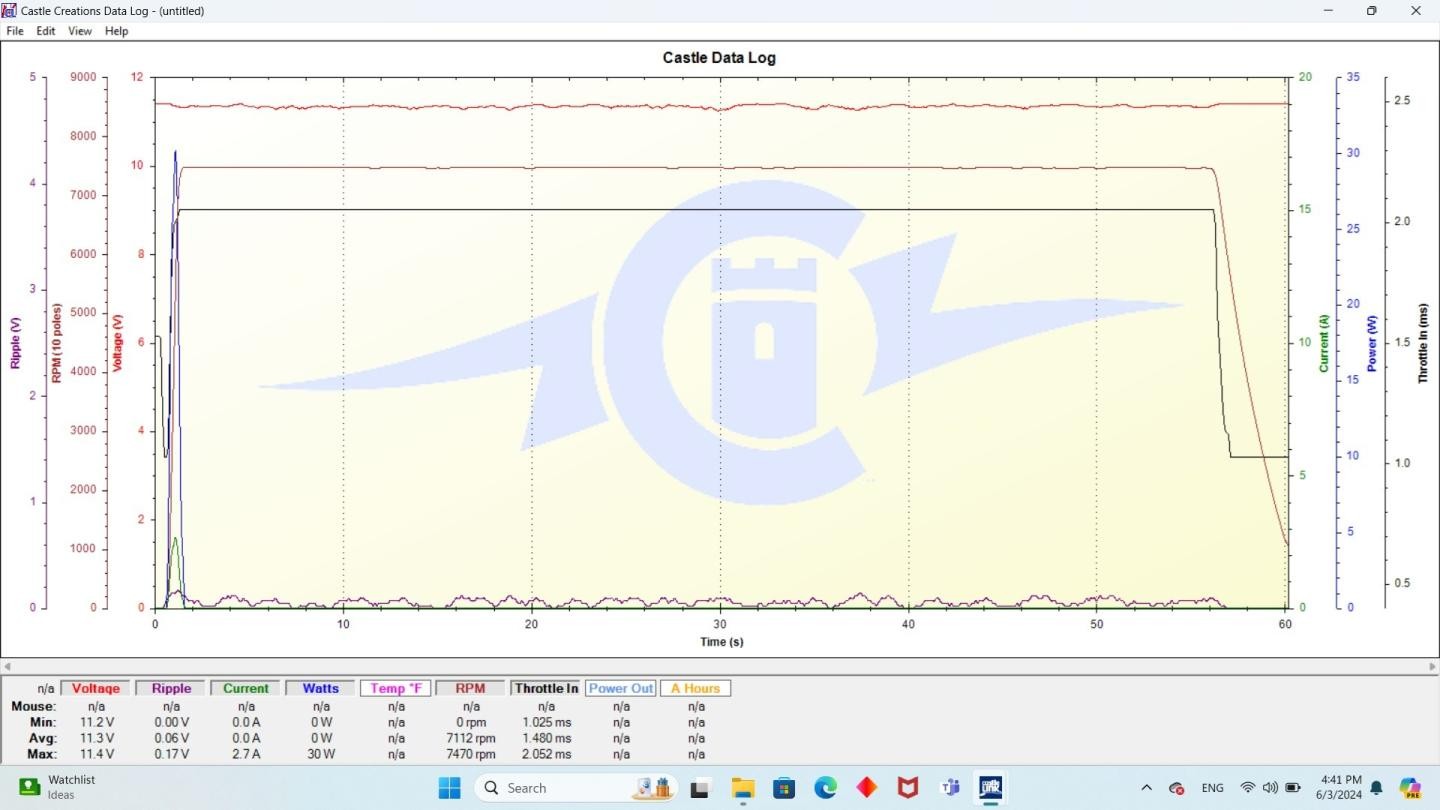Screen dimensions: 1440x810
Task: Open Microsoft Store from the taskbar
Action: 784,788
